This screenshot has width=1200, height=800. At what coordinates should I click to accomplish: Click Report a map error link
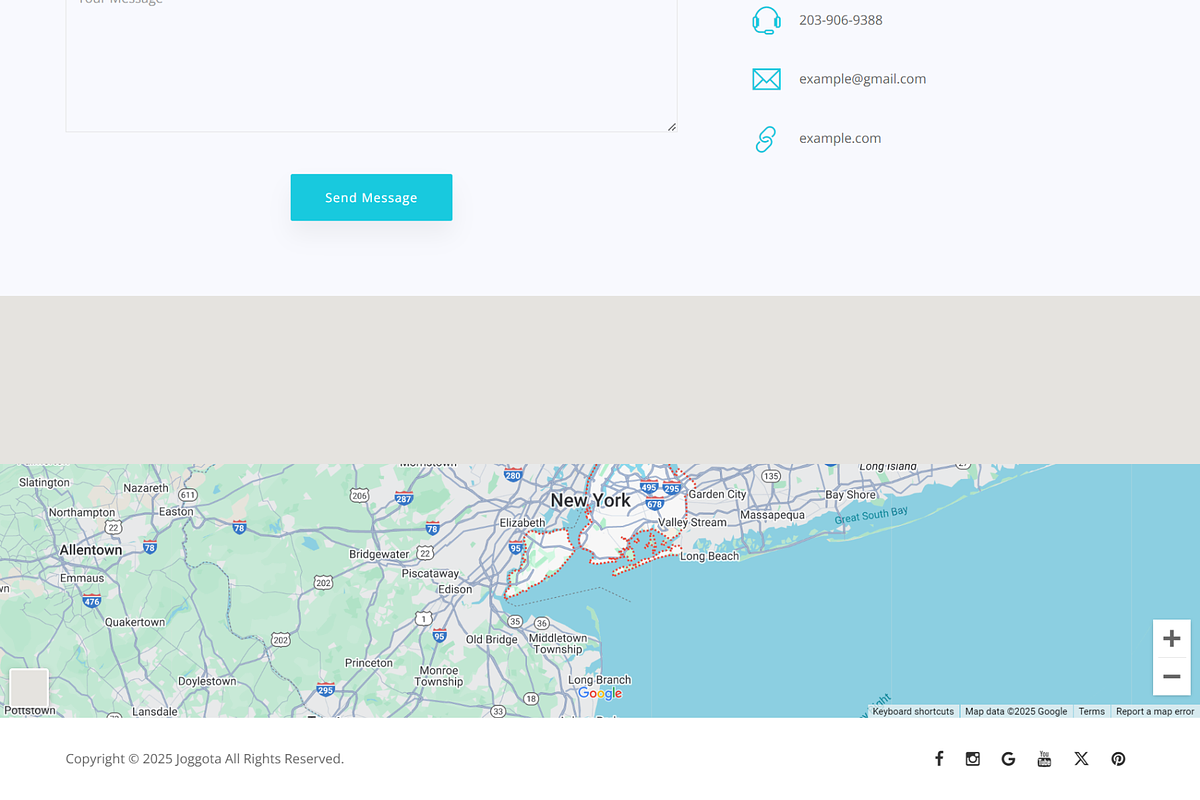1155,711
